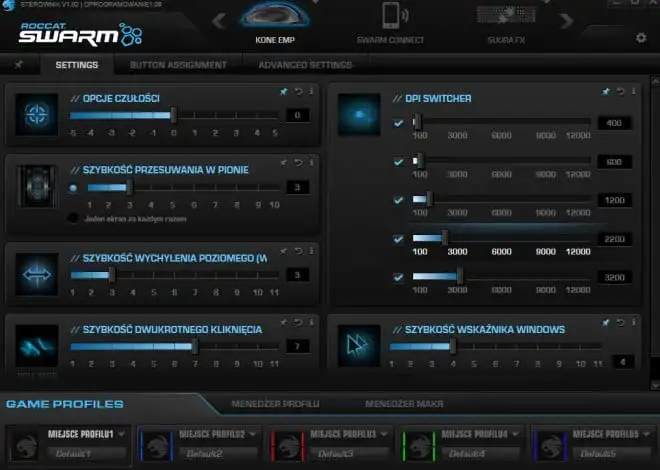This screenshot has width=660, height=470.
Task: Pin the Opcje Czułości panel
Action: [284, 91]
